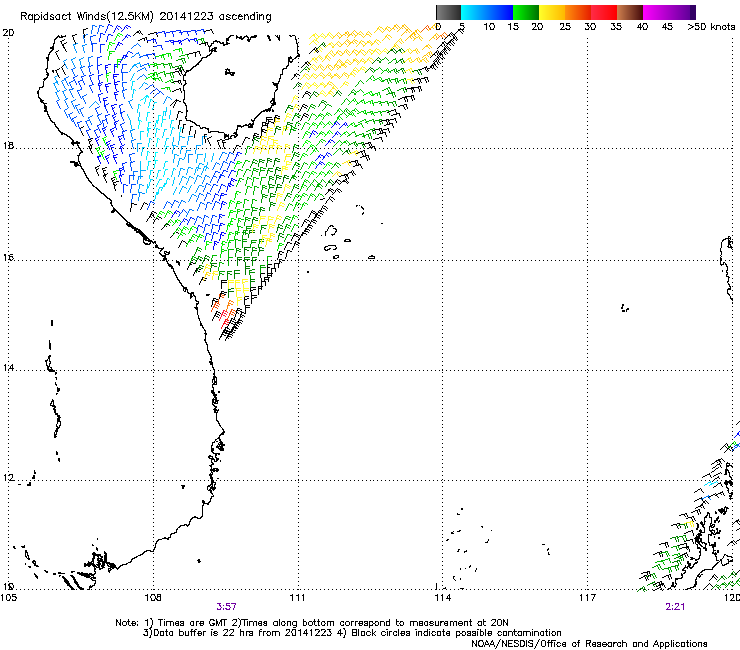Click the red 30-35 knots legend segment
The image size is (740, 650).
point(604,12)
